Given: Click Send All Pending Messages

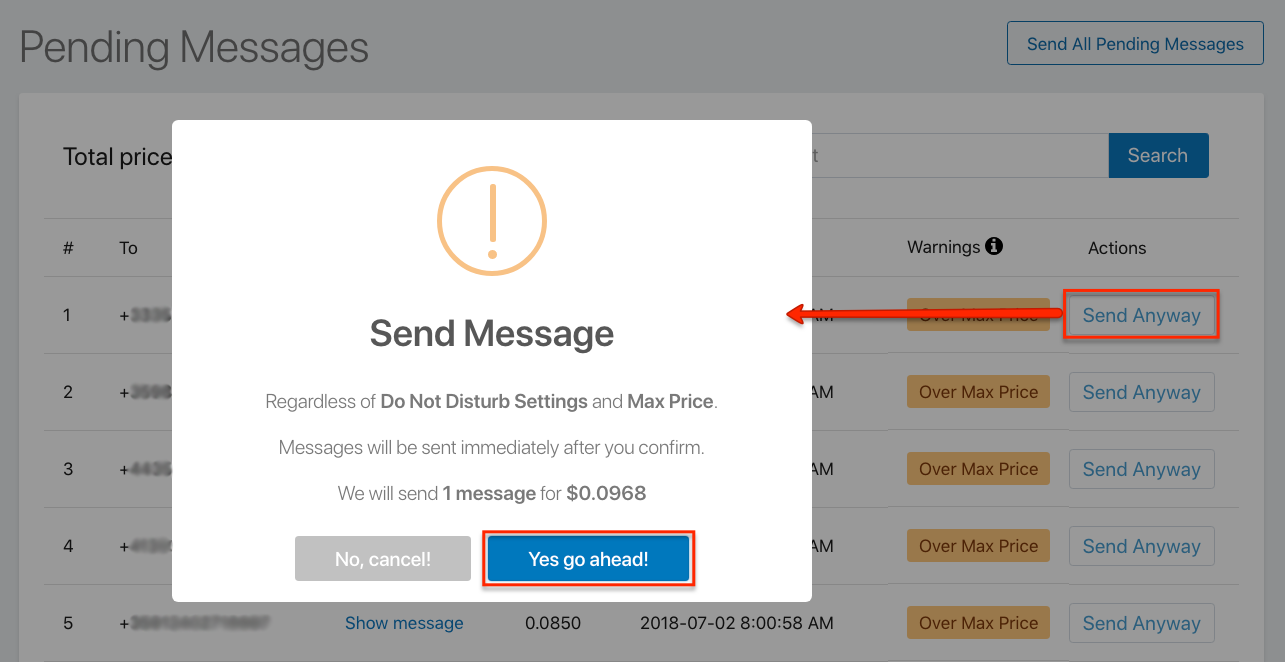Looking at the screenshot, I should pos(1134,43).
